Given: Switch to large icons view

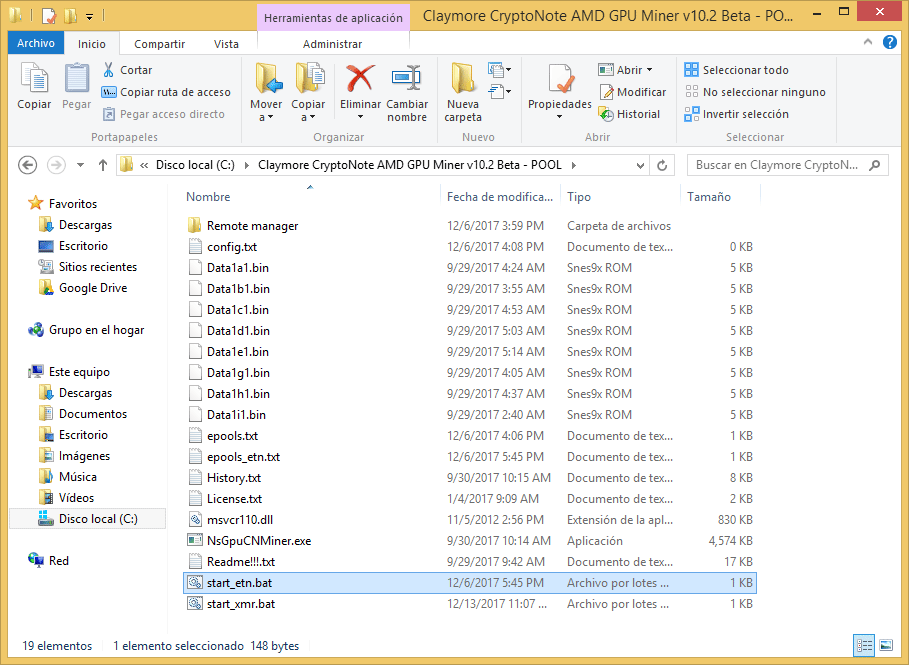Looking at the screenshot, I should (x=886, y=645).
